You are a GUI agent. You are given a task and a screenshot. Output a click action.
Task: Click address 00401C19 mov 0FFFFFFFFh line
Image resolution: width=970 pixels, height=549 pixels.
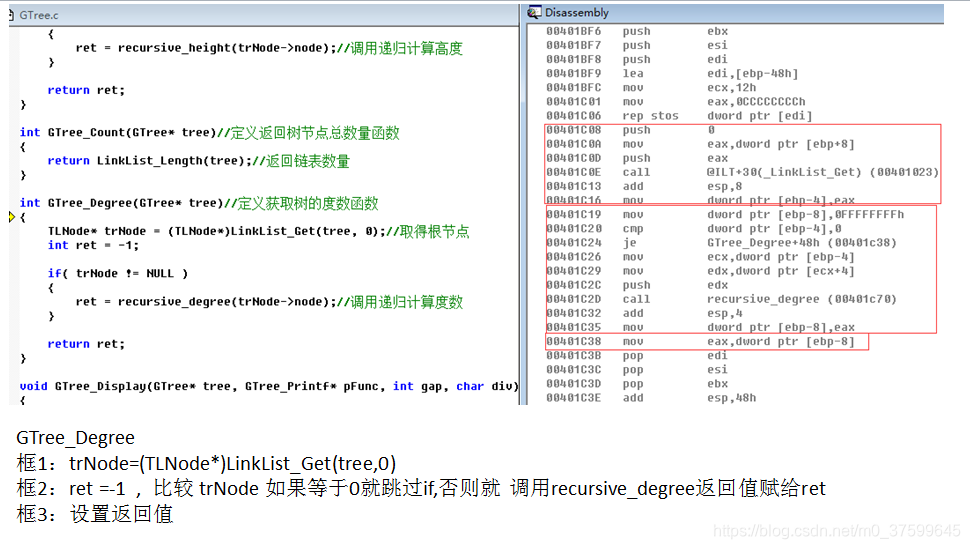(725, 214)
